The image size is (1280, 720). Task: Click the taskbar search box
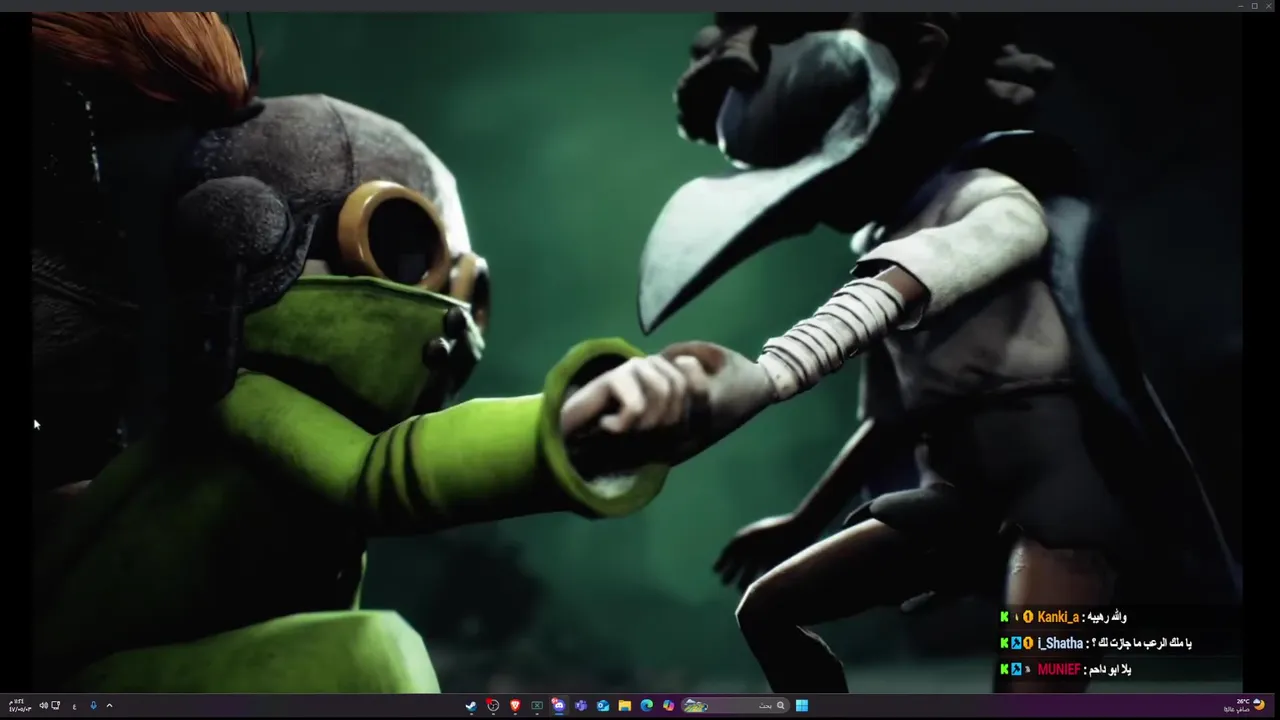736,706
